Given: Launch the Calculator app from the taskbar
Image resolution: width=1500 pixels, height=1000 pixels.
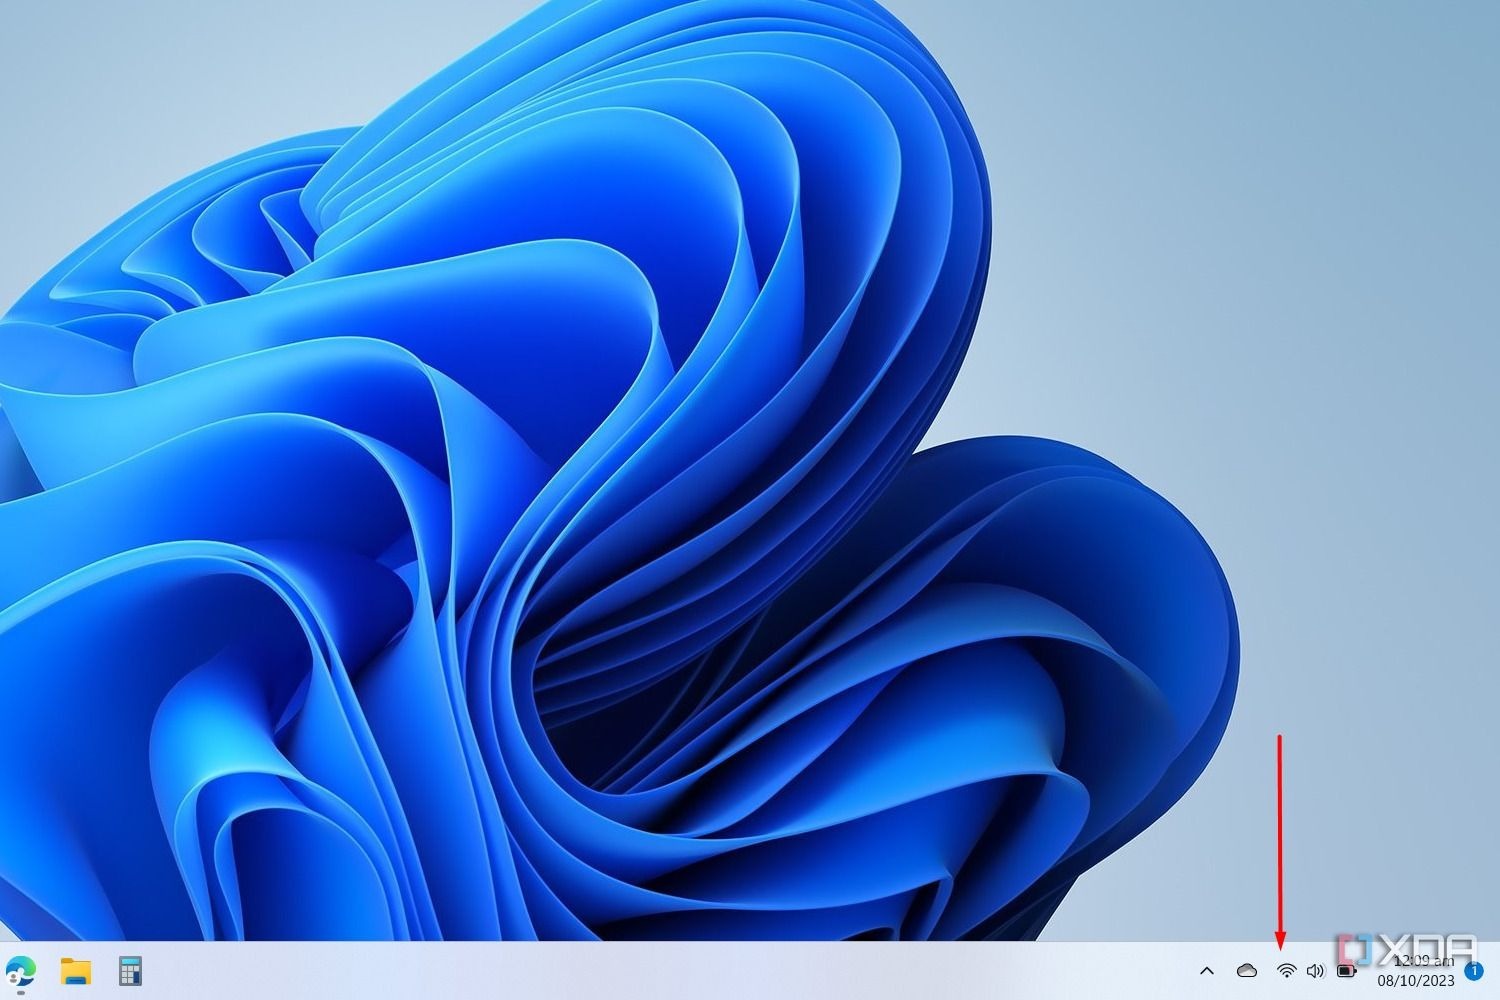Looking at the screenshot, I should coord(130,971).
